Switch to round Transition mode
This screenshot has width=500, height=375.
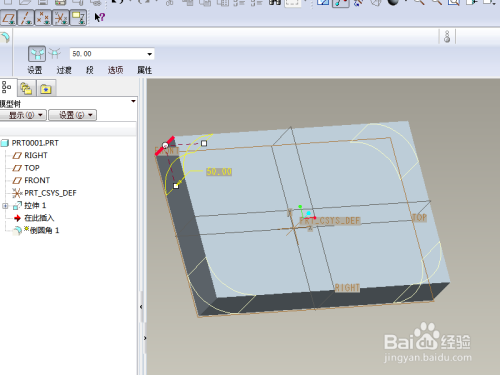[x=55, y=53]
